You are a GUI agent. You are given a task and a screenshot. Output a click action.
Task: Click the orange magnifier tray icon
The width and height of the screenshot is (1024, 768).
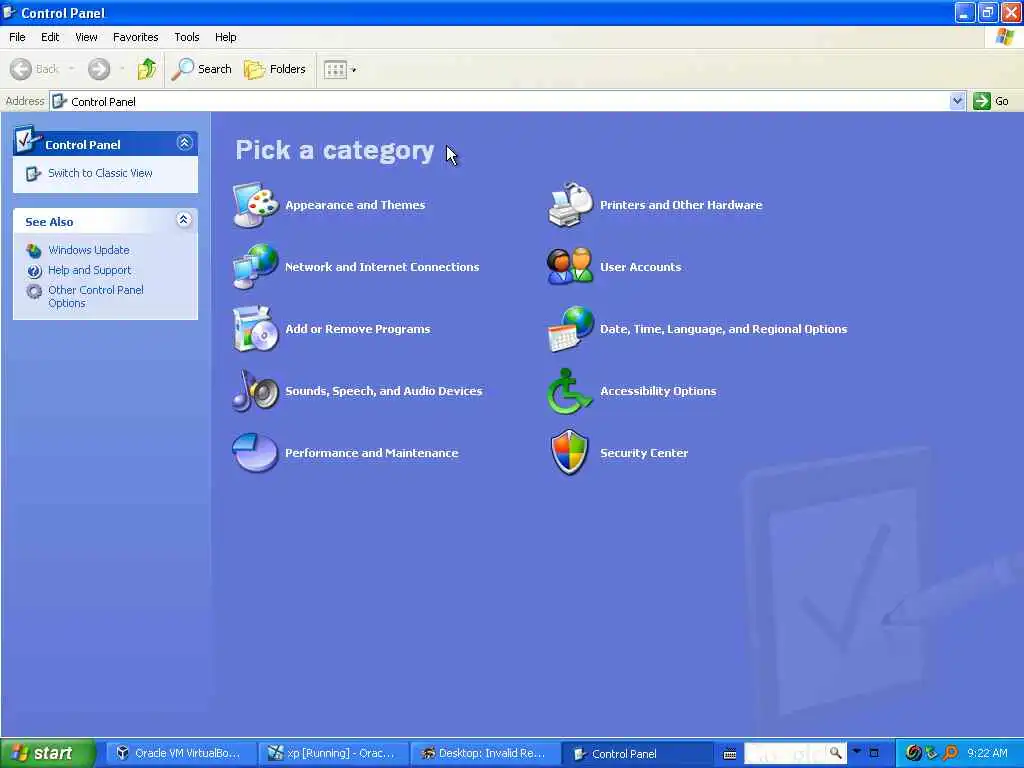coord(950,753)
